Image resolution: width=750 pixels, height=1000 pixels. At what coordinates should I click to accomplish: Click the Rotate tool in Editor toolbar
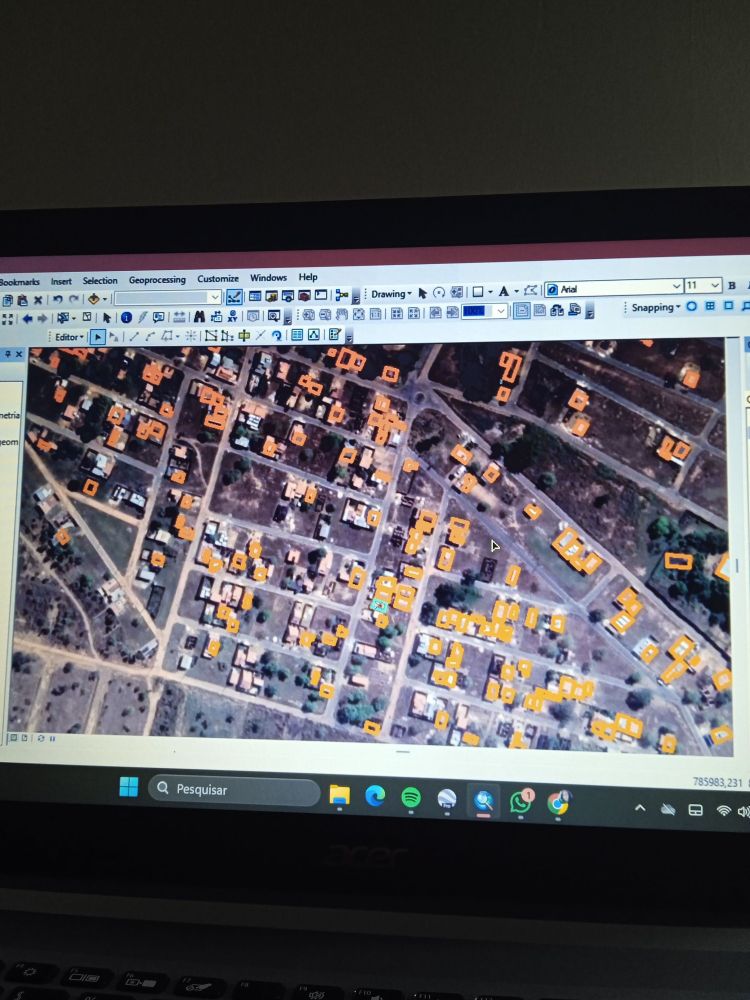coord(276,335)
